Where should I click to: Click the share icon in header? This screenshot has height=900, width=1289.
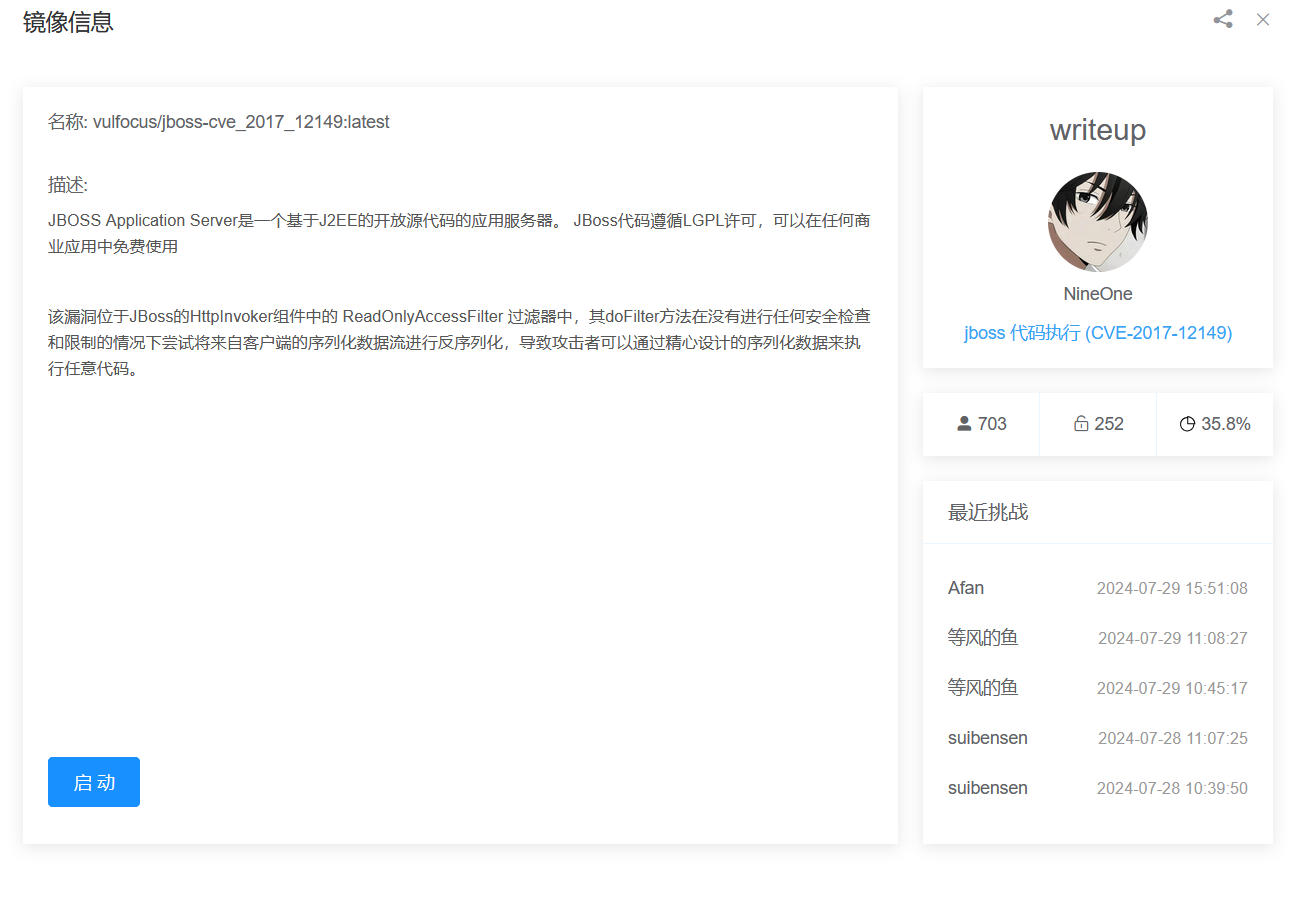click(x=1222, y=19)
